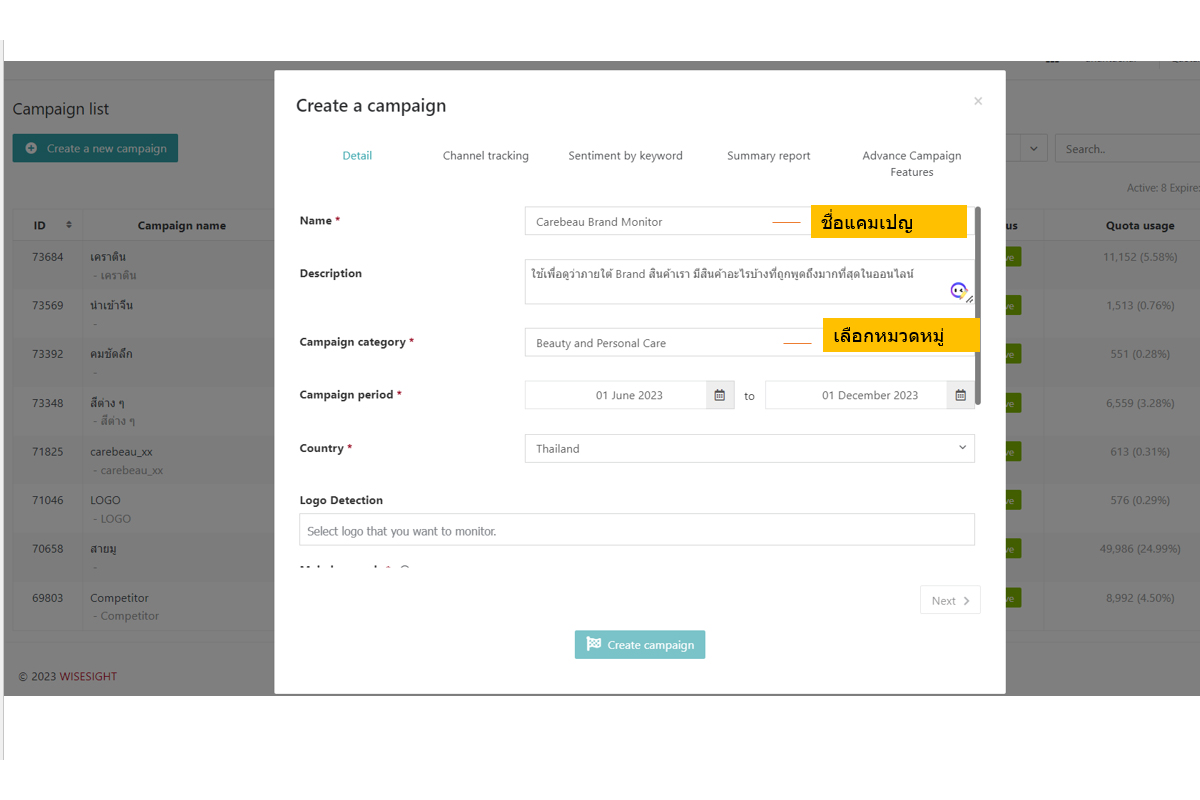Open the start date calendar picker icon
Screen dimensions: 1200x800
(x=719, y=395)
